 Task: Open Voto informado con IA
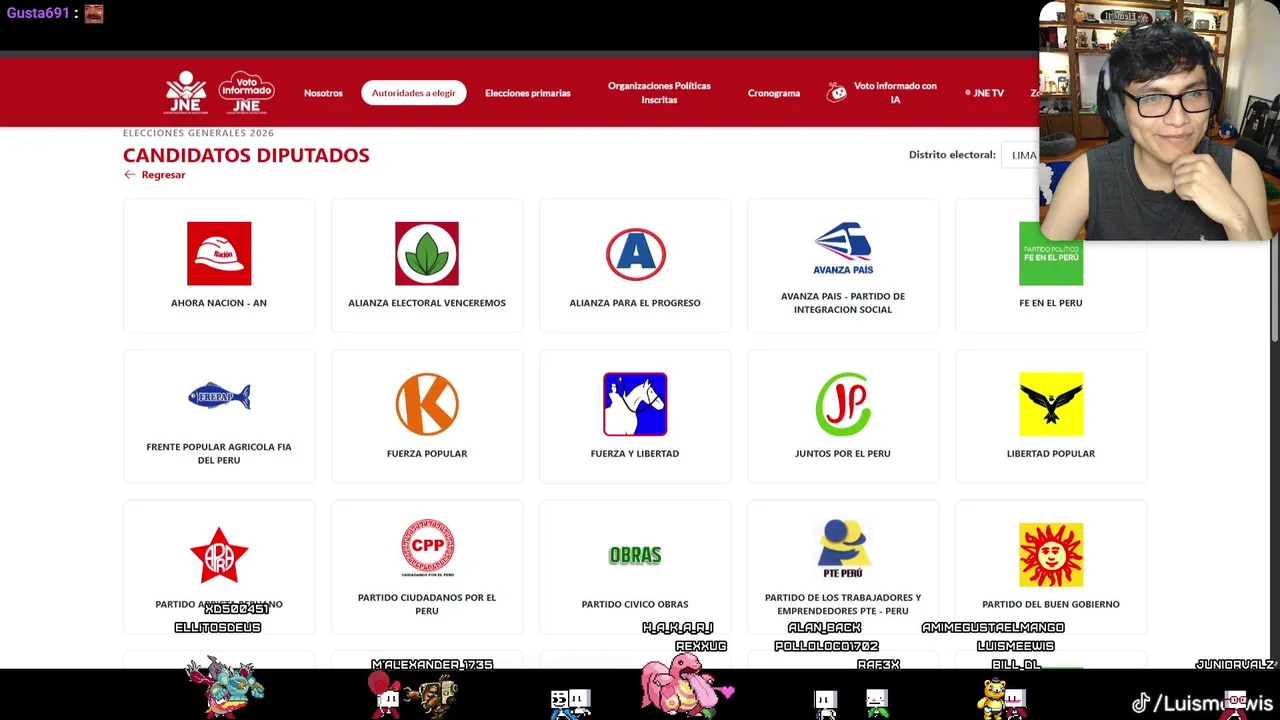tap(895, 93)
